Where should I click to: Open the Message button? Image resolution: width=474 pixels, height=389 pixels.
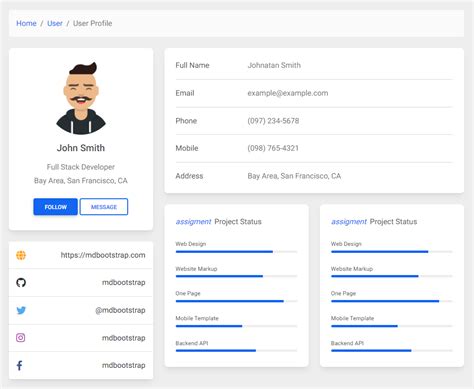(x=104, y=207)
